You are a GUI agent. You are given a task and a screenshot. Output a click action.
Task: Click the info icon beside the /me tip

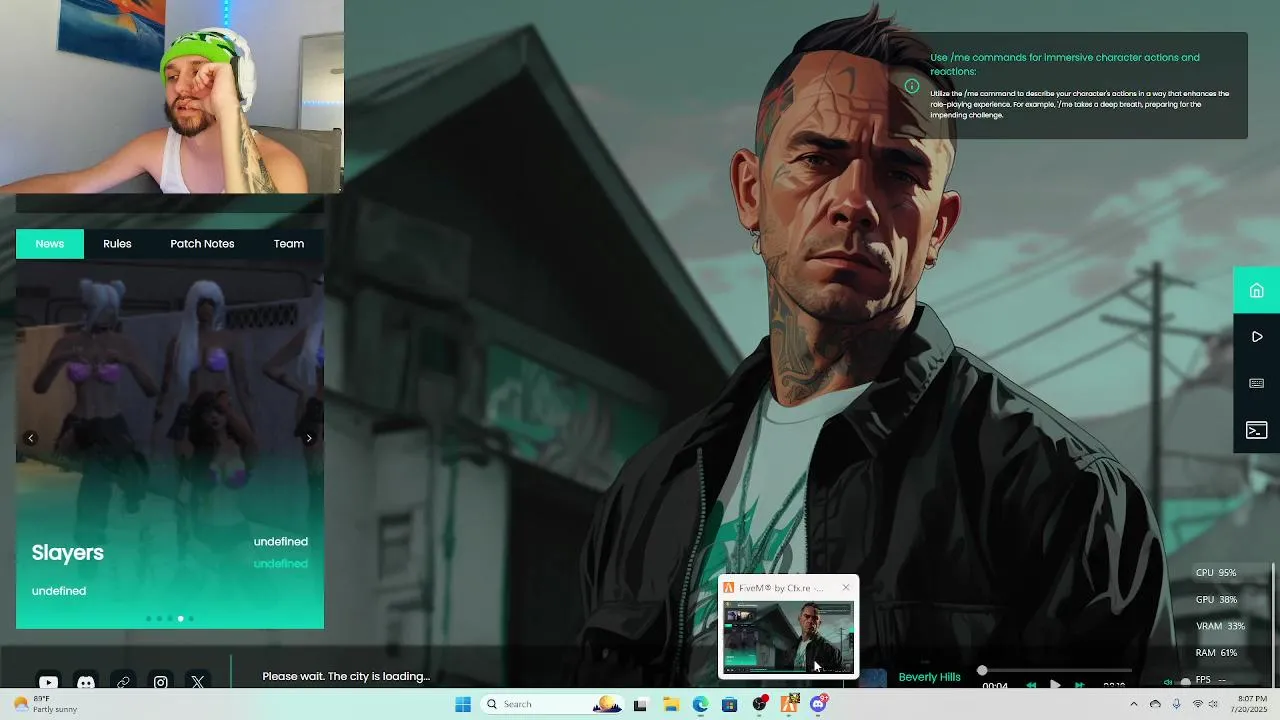pos(912,86)
